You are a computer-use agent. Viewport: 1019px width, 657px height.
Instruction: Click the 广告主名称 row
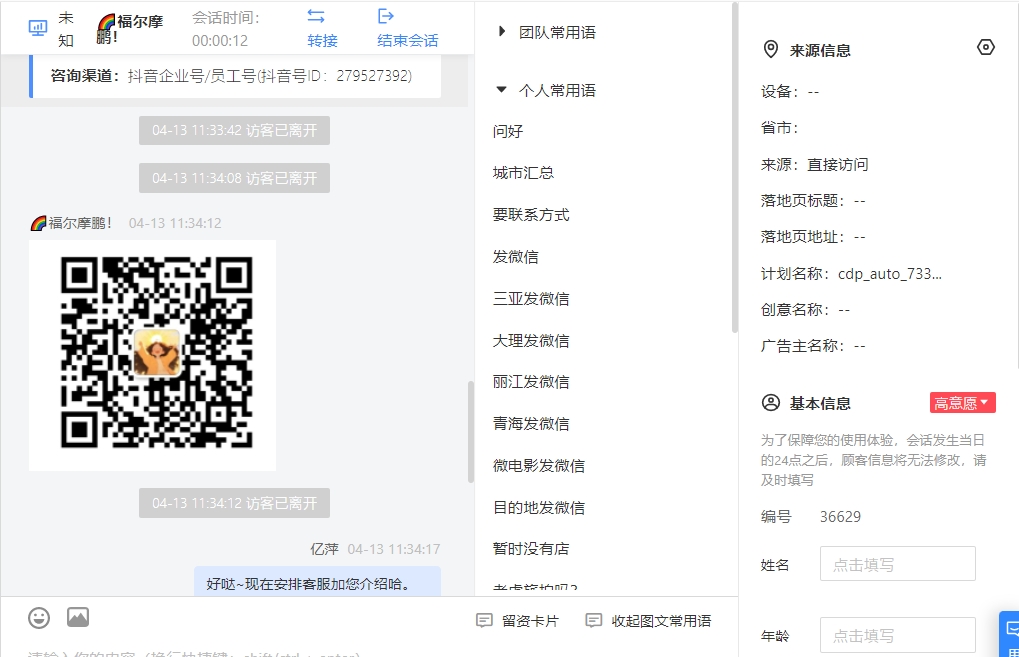click(x=814, y=346)
